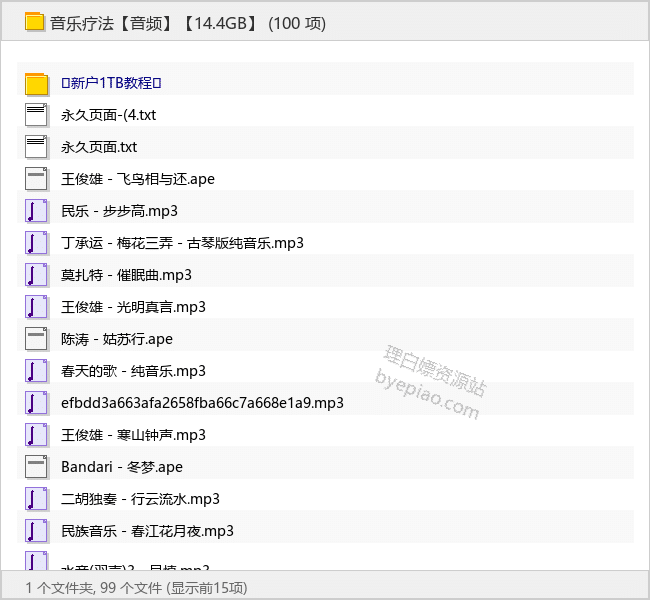Click status text 1 个文件夹, 99 个文件

click(x=94, y=588)
